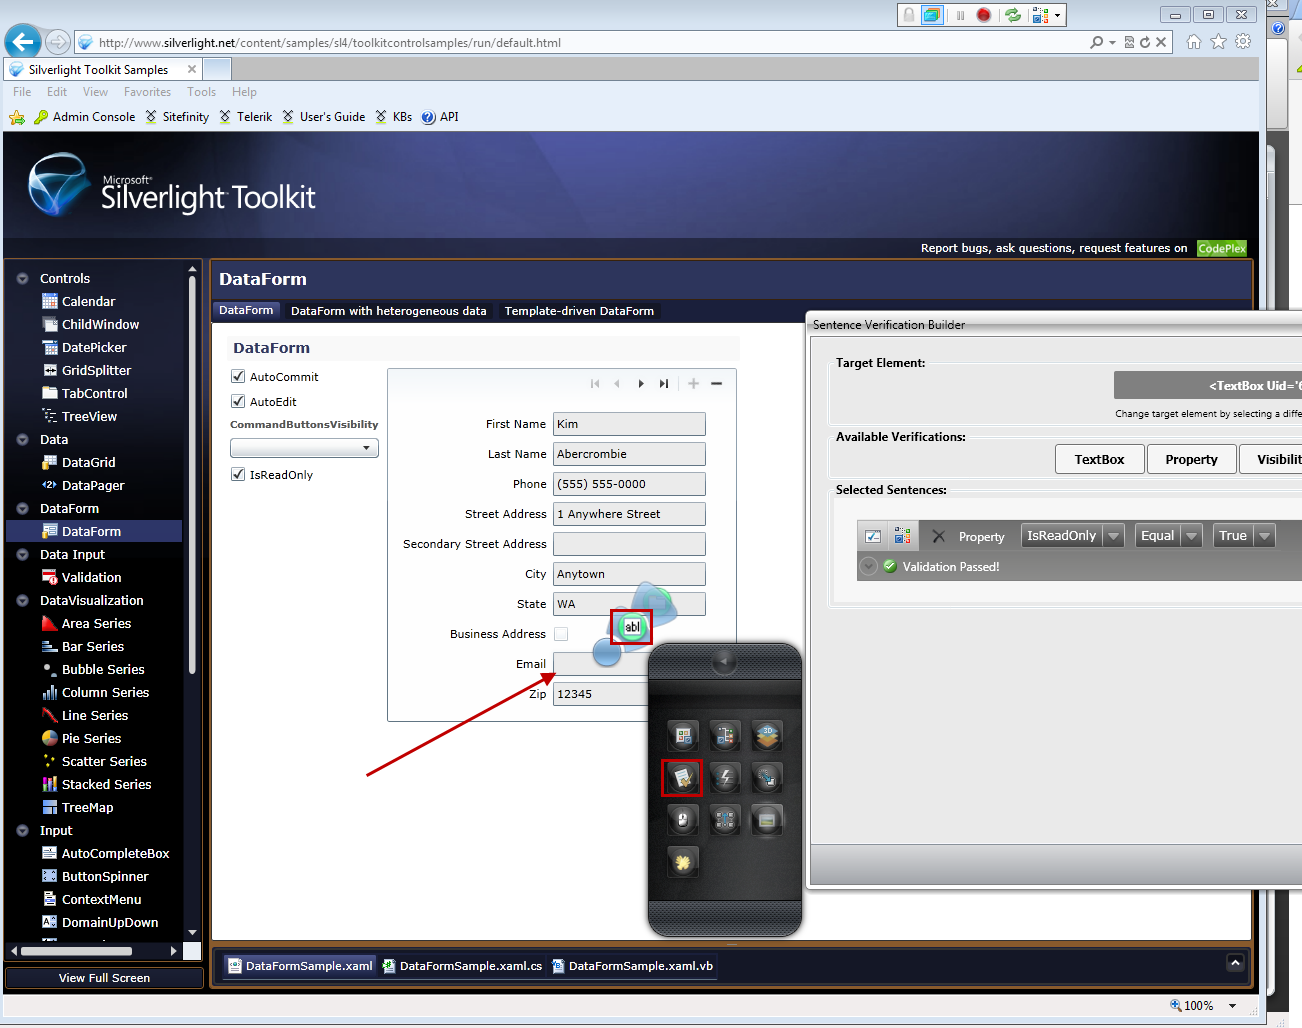Select DataGrid in the sidebar tree
1302x1028 pixels.
88,462
